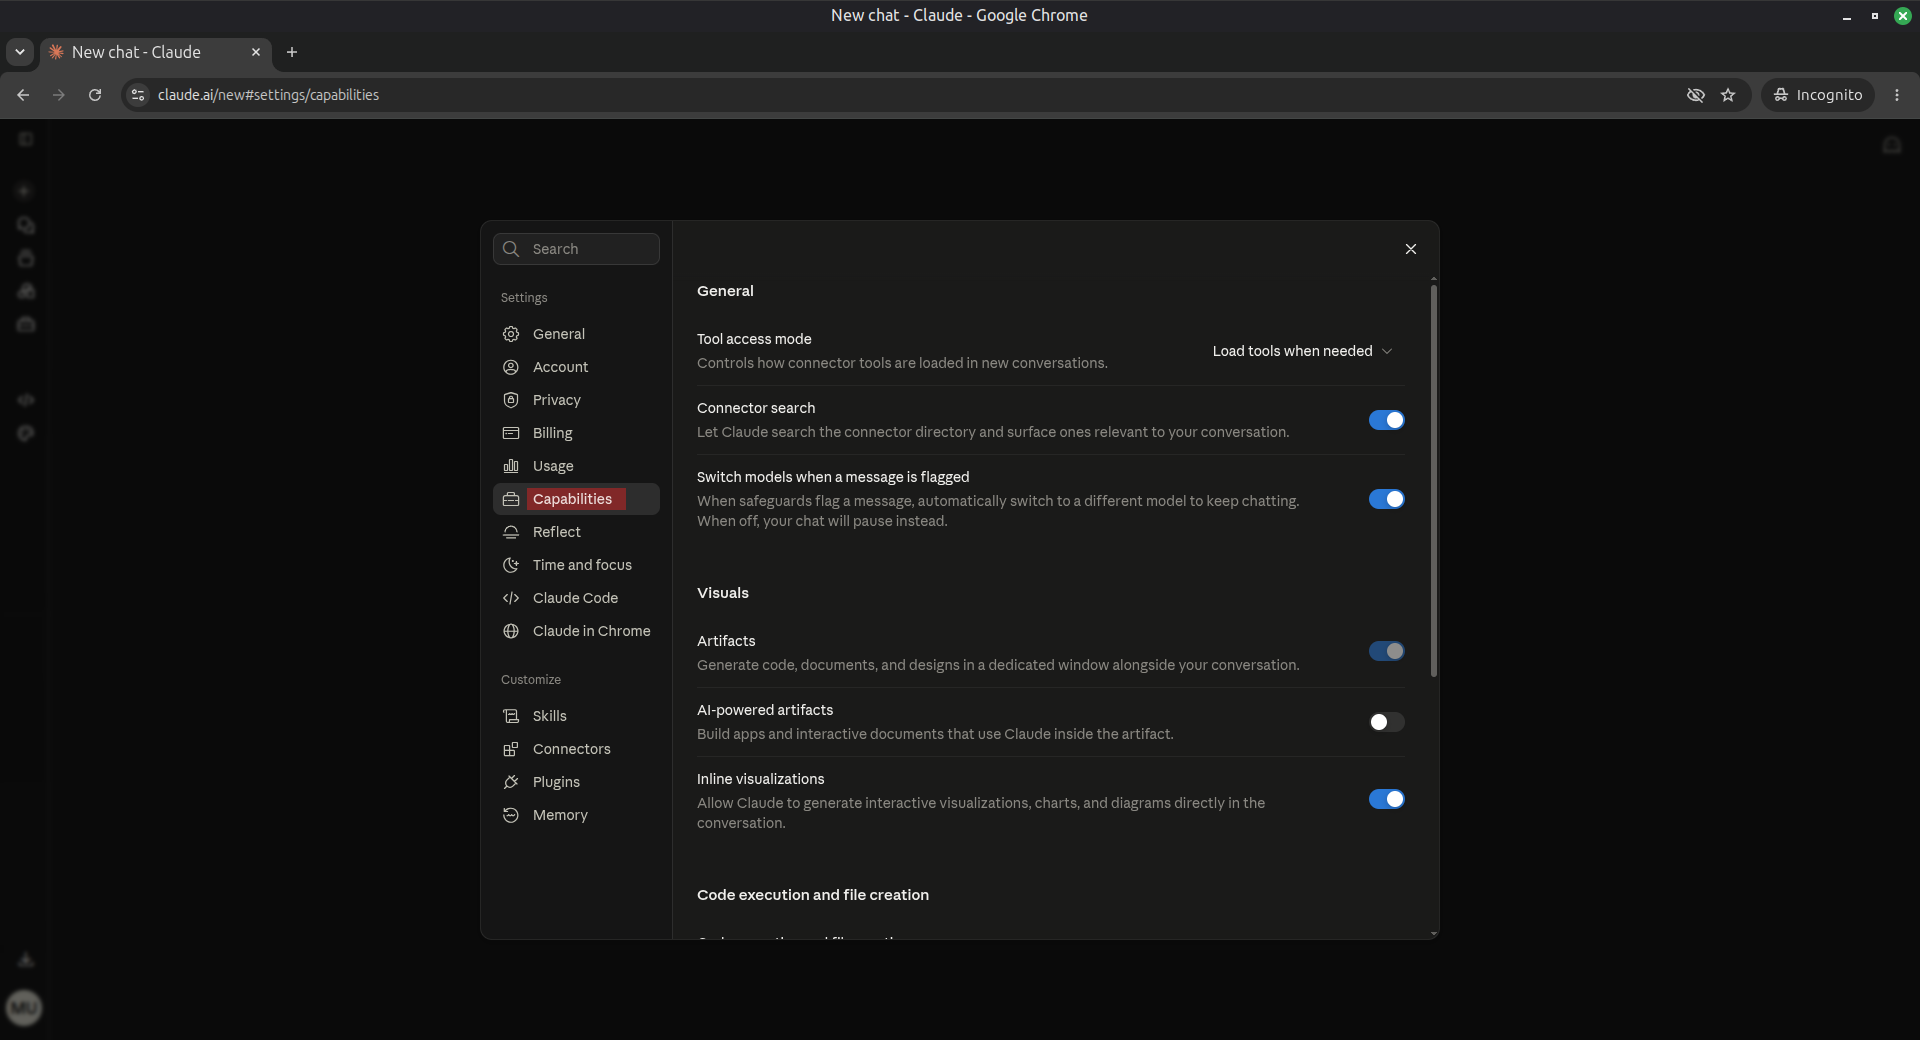Open a new browser tab with plus
This screenshot has width=1920, height=1040.
[x=292, y=52]
